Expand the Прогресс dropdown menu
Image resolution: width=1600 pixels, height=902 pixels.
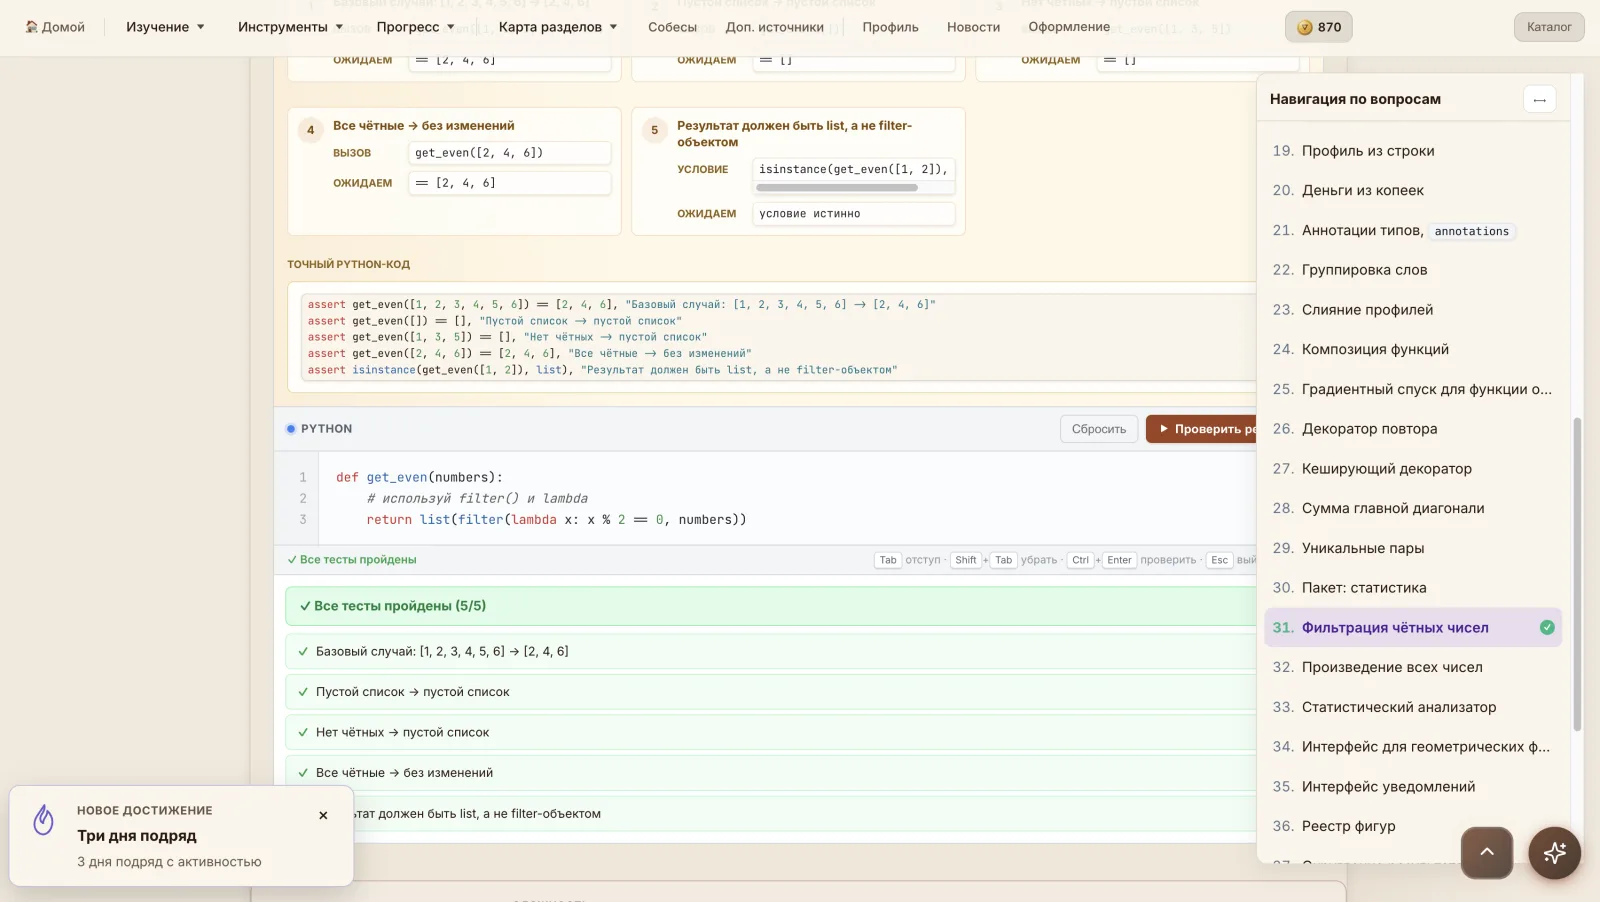[x=415, y=27]
